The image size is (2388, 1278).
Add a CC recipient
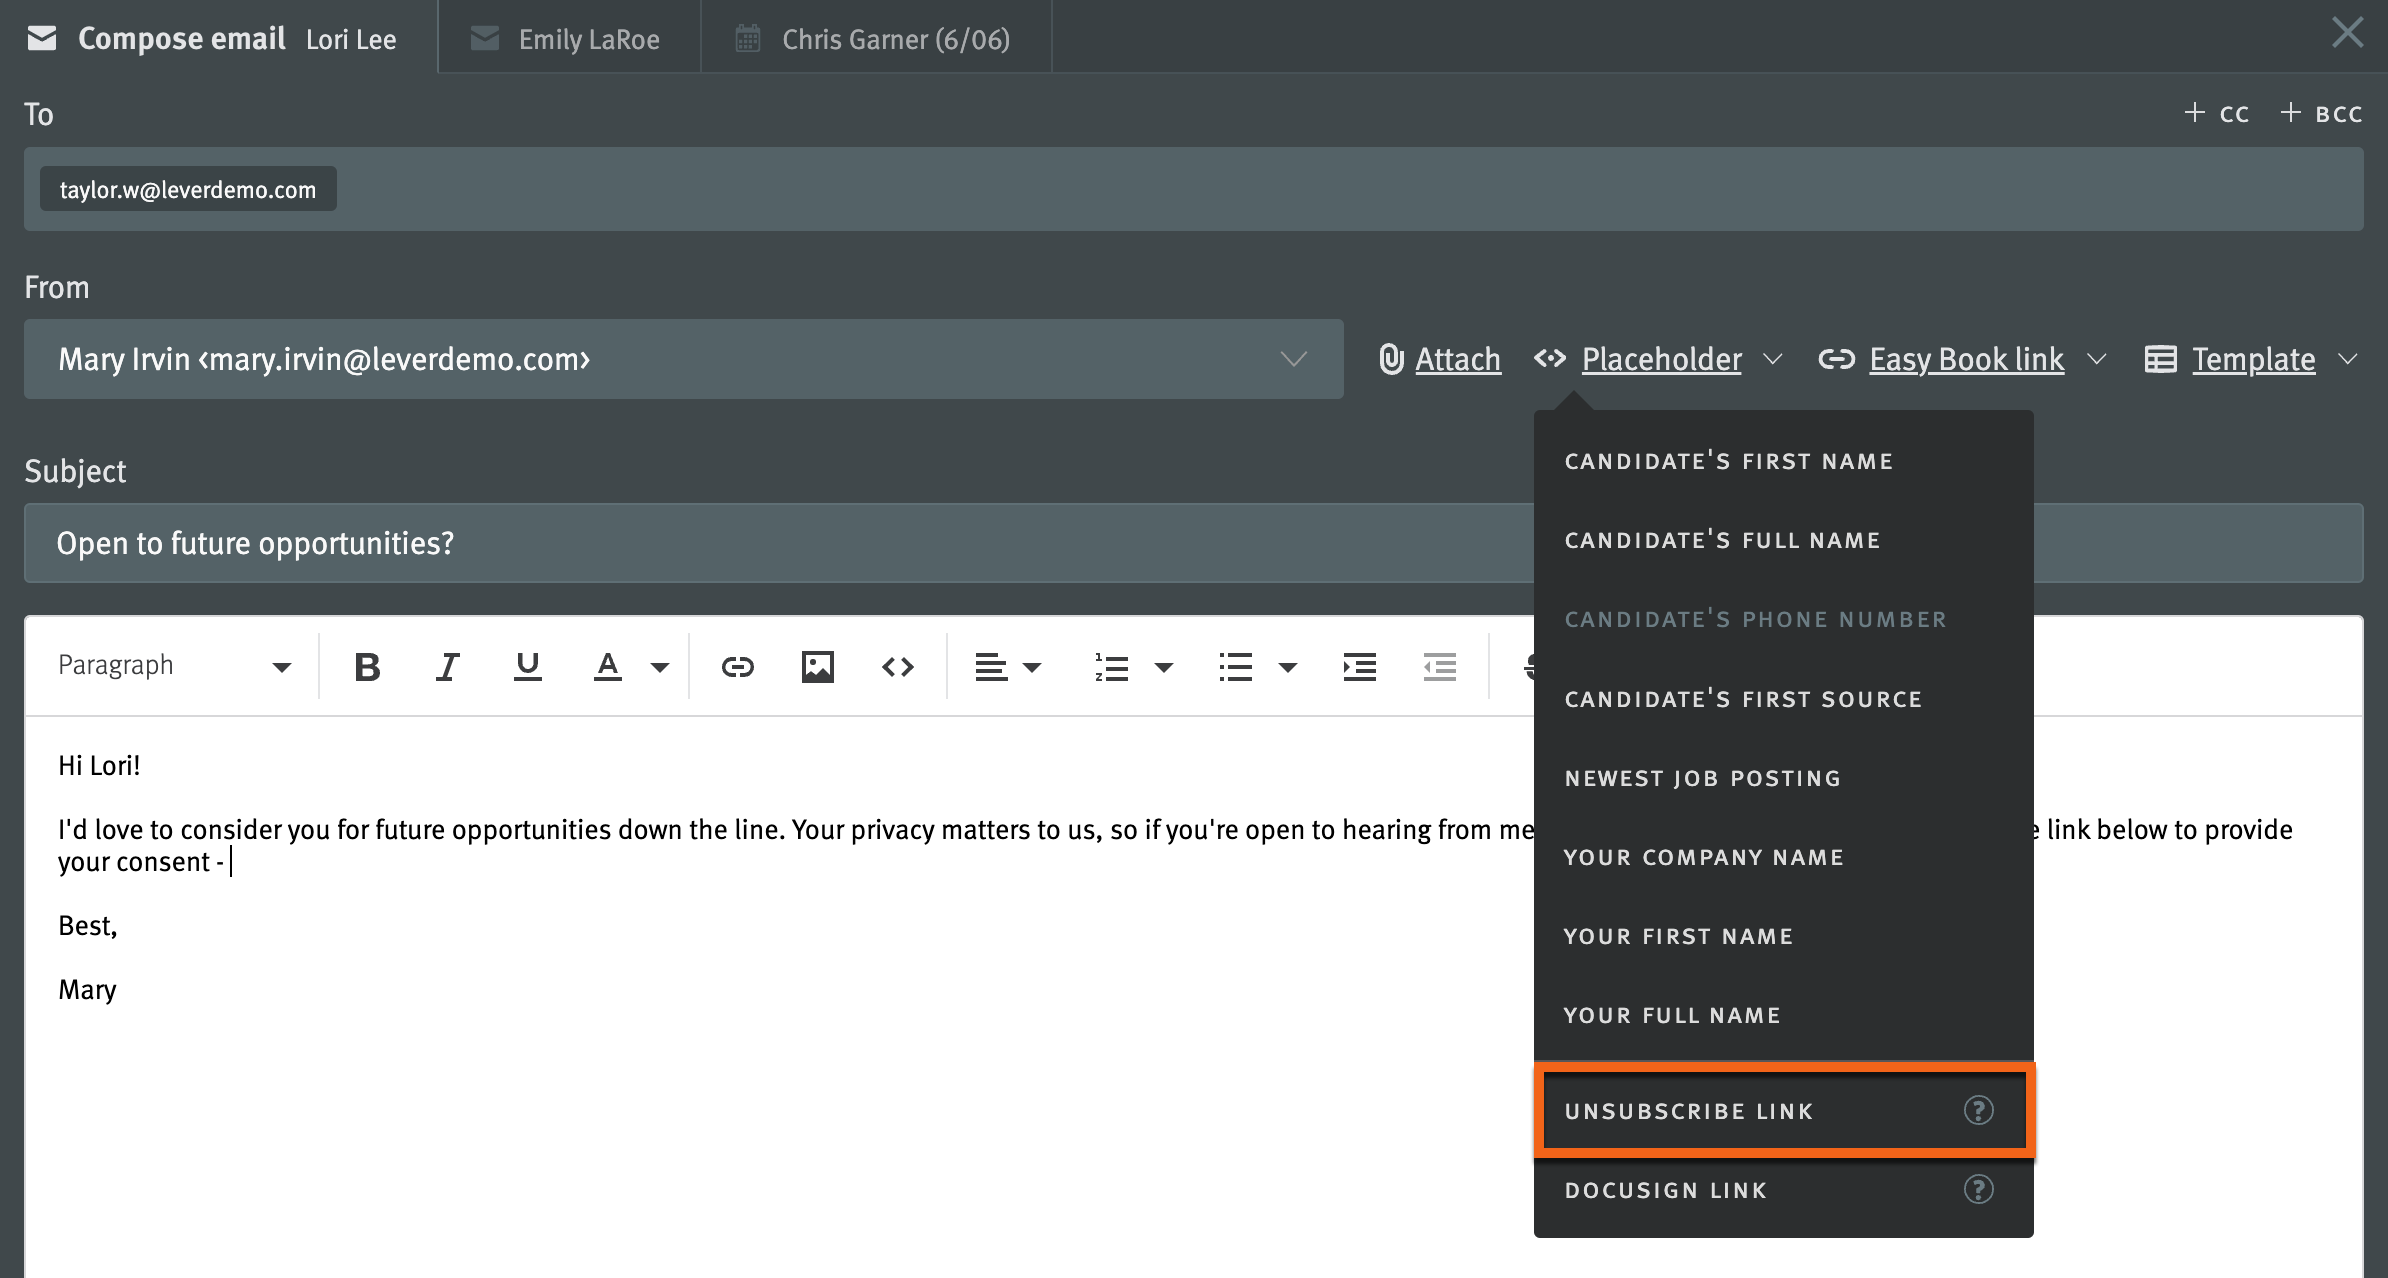click(2216, 113)
